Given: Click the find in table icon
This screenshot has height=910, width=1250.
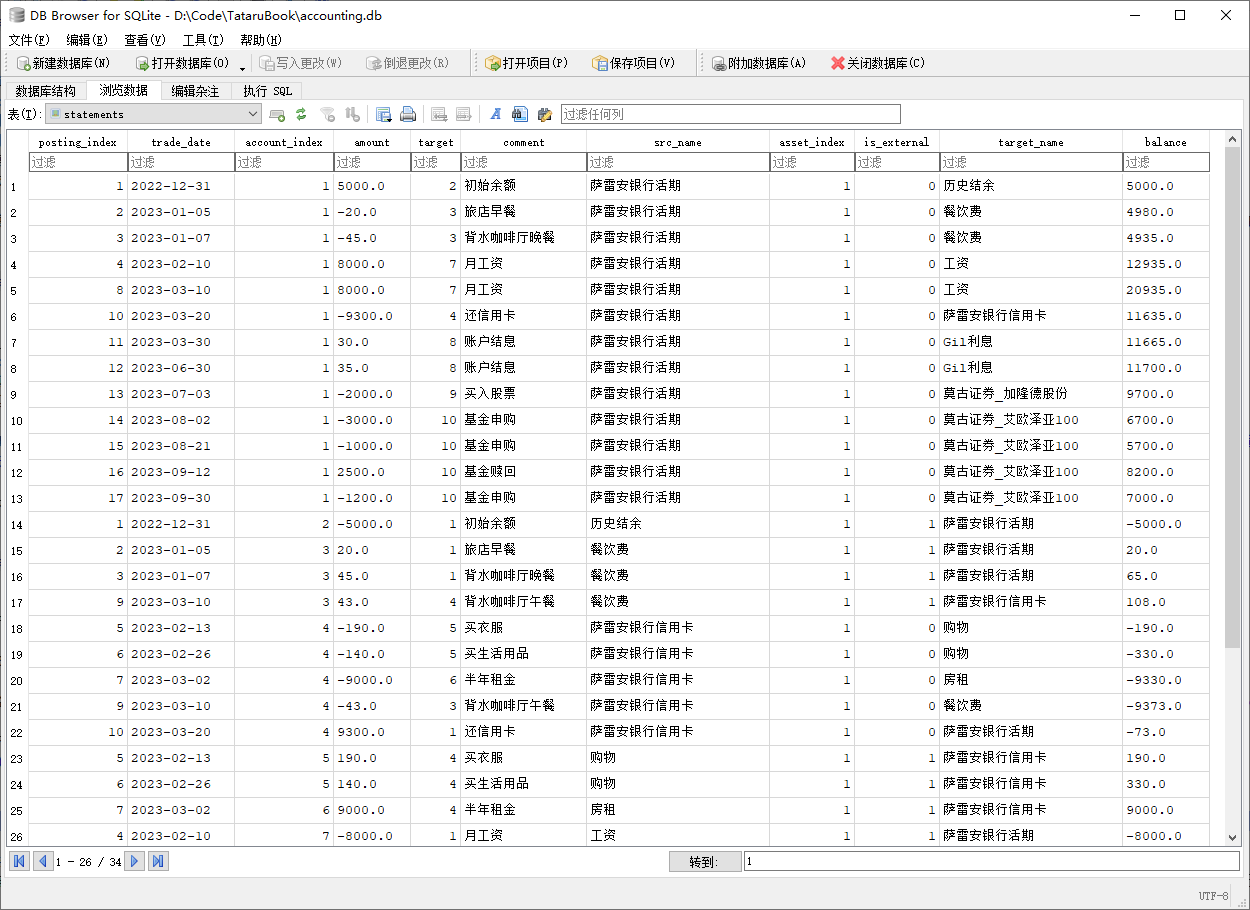Looking at the screenshot, I should [520, 114].
